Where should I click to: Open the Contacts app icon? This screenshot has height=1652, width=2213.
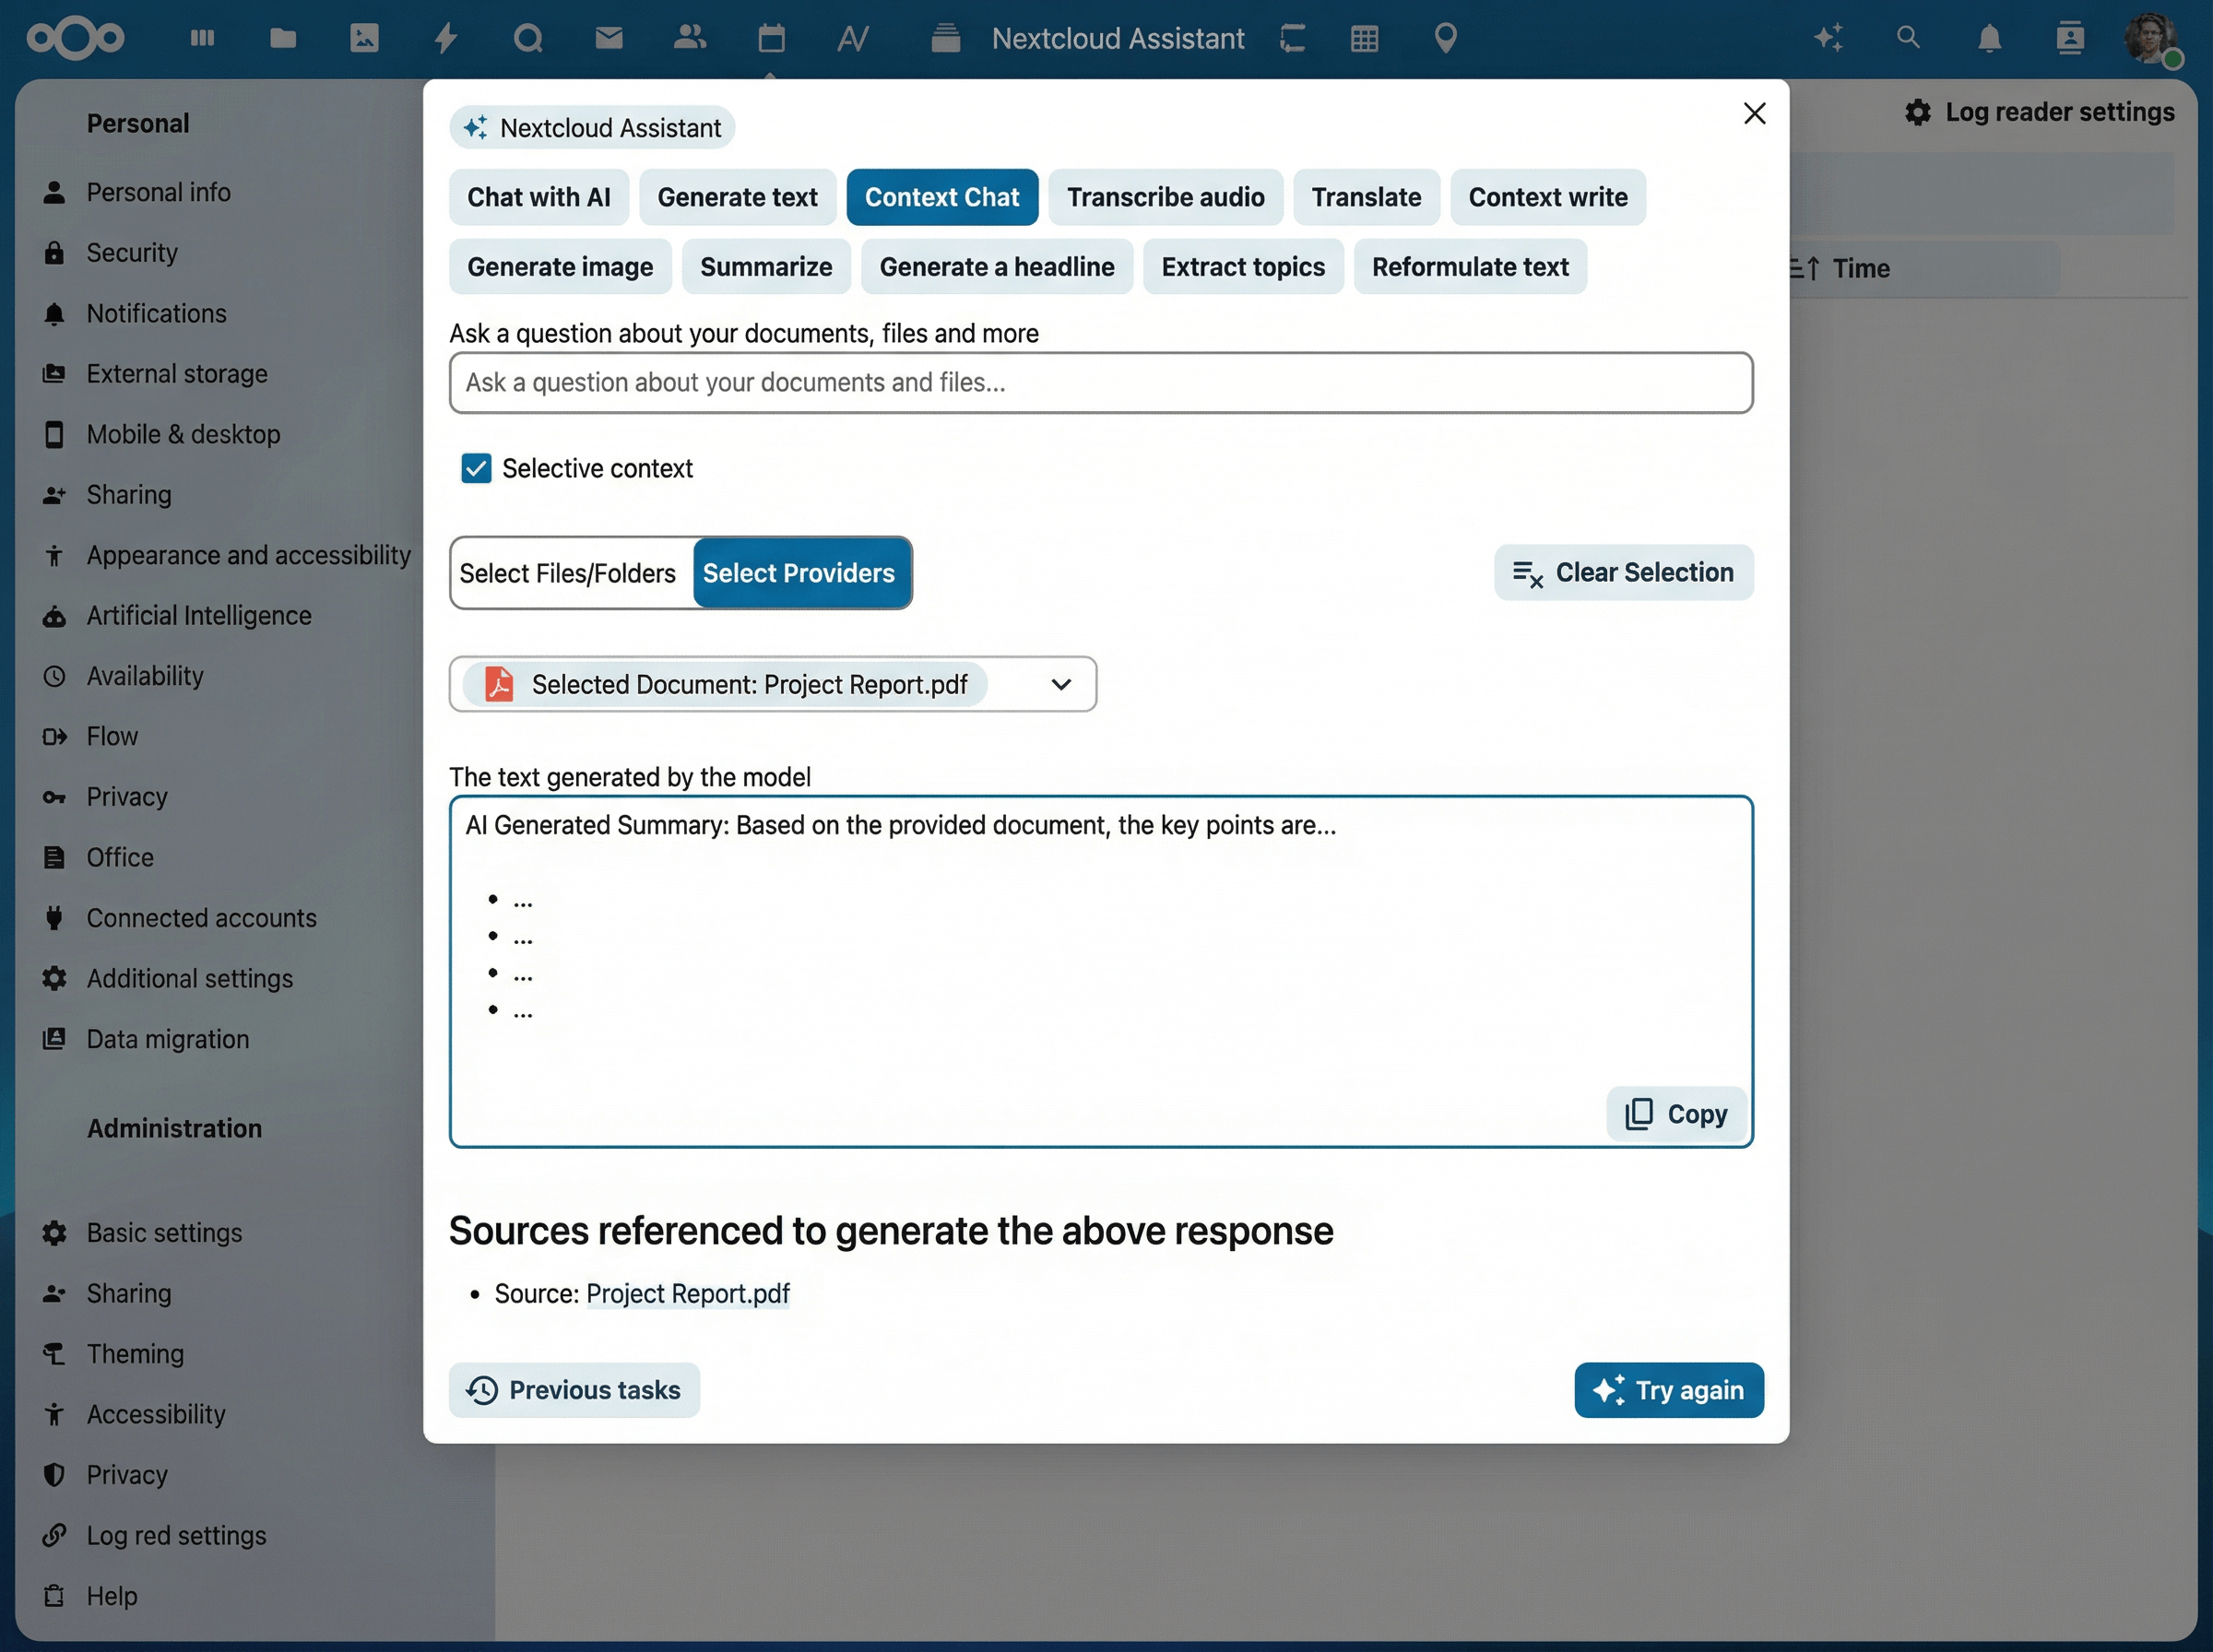coord(689,38)
